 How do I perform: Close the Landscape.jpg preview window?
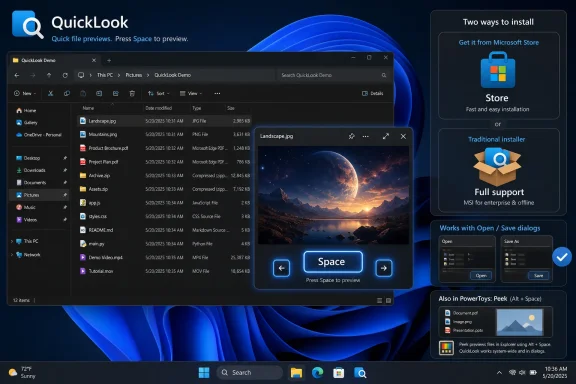tap(403, 136)
